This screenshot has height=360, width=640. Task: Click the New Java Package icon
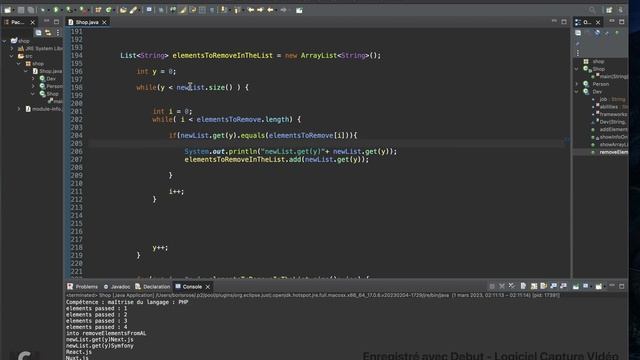point(98,10)
